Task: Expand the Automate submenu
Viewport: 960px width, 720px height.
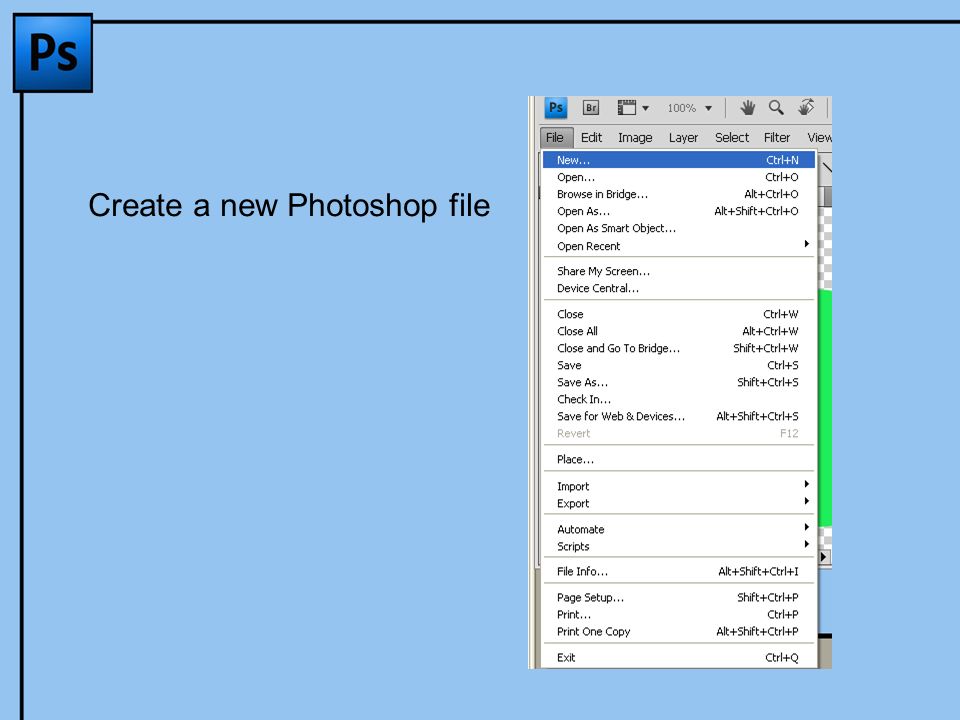Action: tap(678, 529)
